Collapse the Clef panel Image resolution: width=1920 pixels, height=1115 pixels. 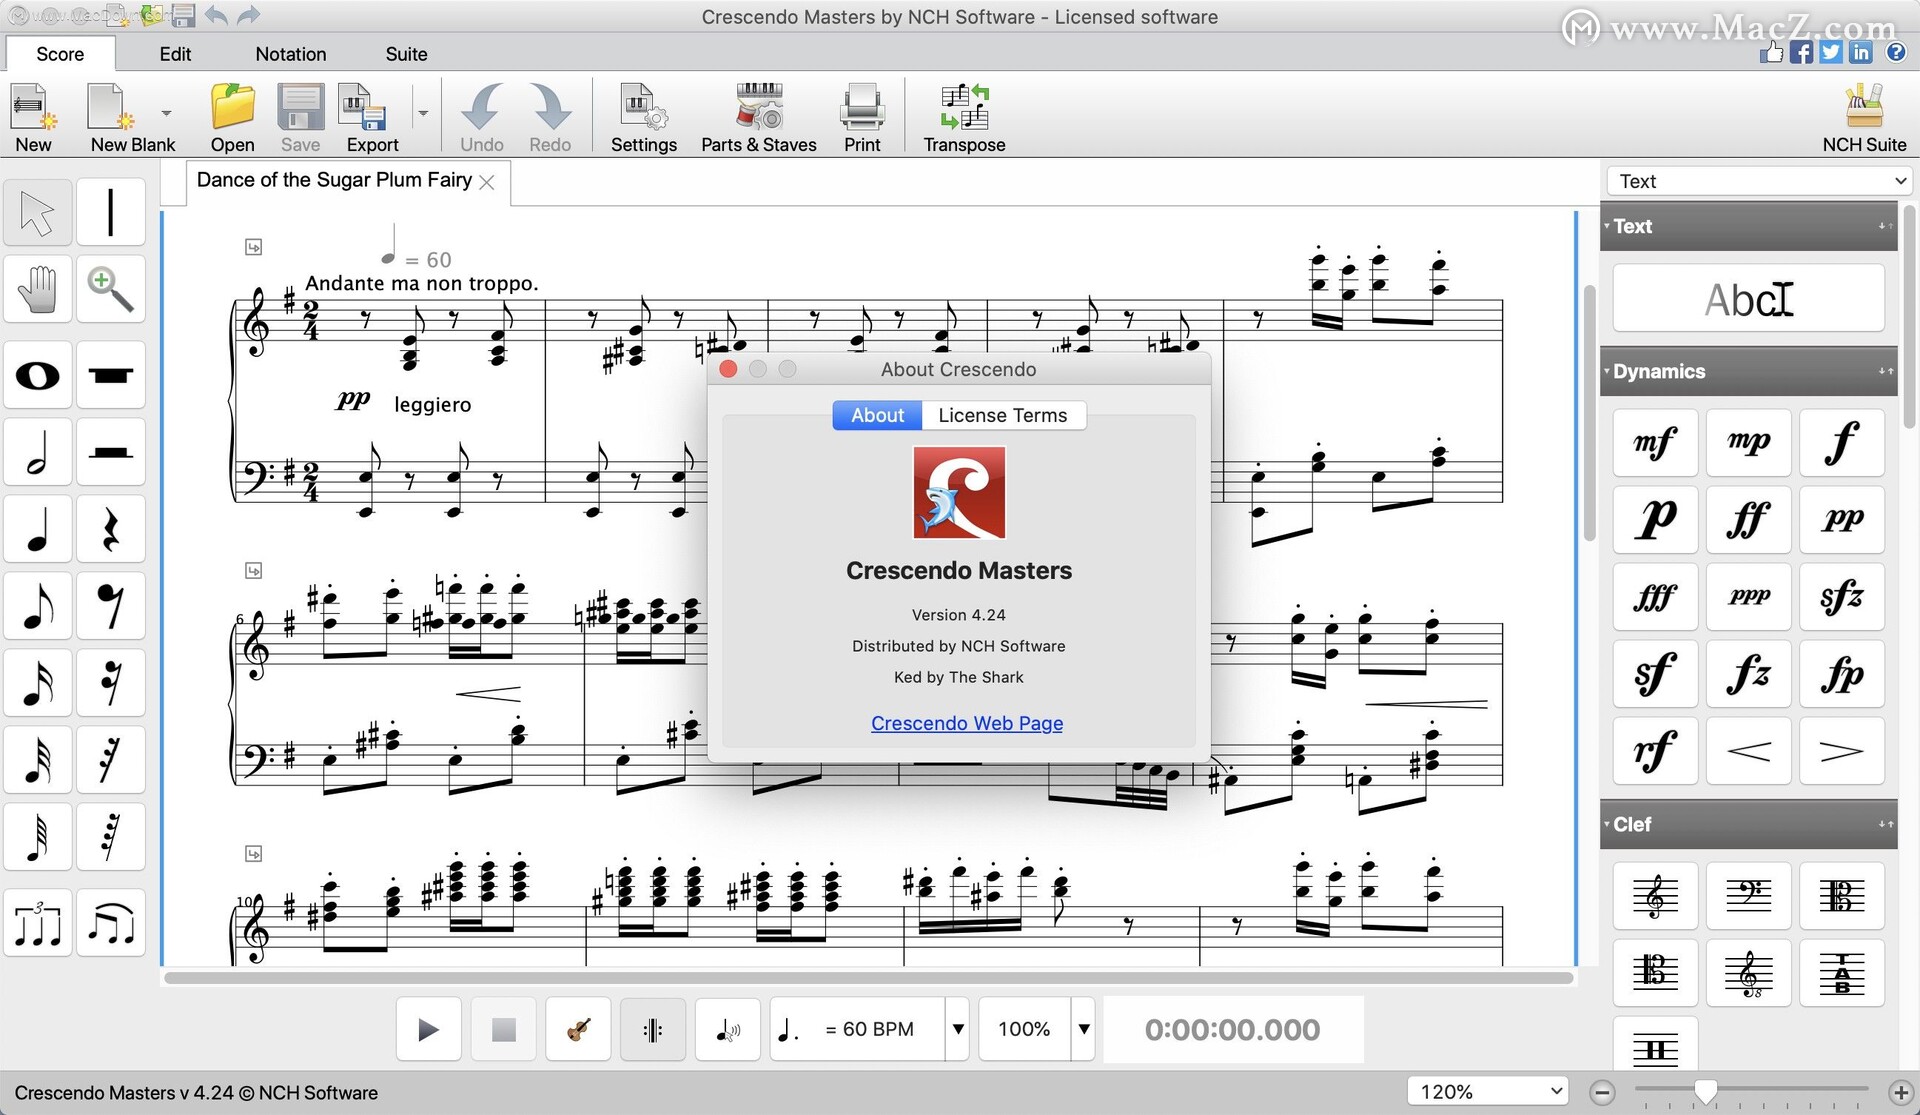coord(1748,824)
